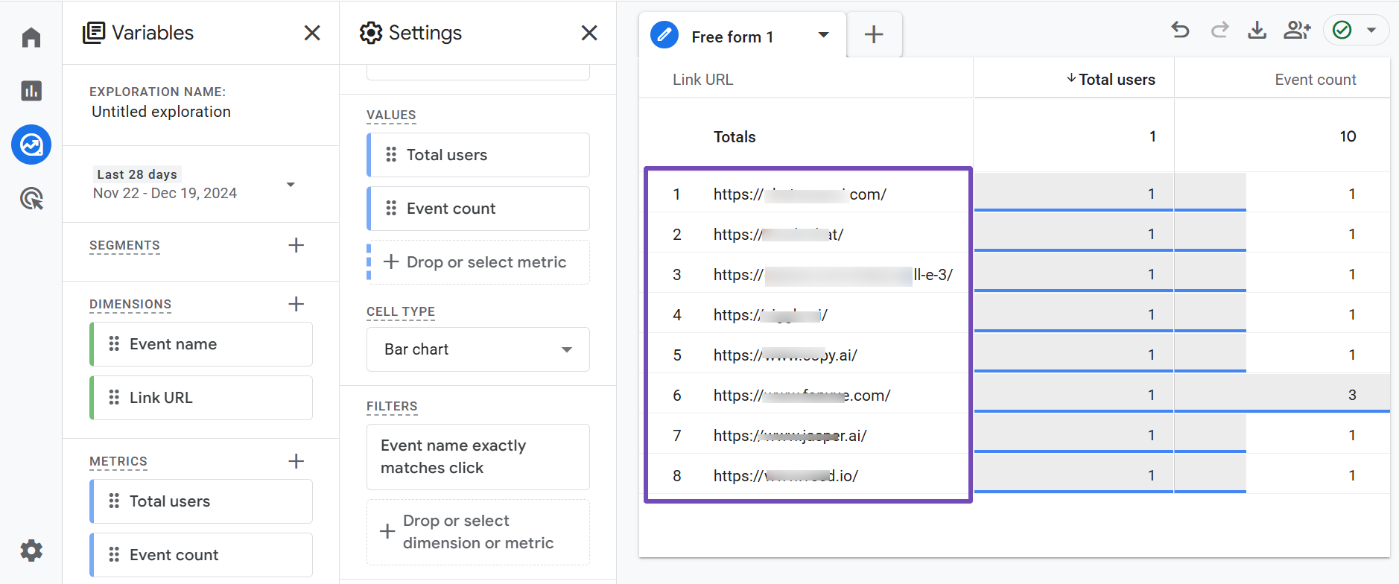Select the Link URL dimension chip
Viewport: 1399px width, 584px height.
pos(201,398)
